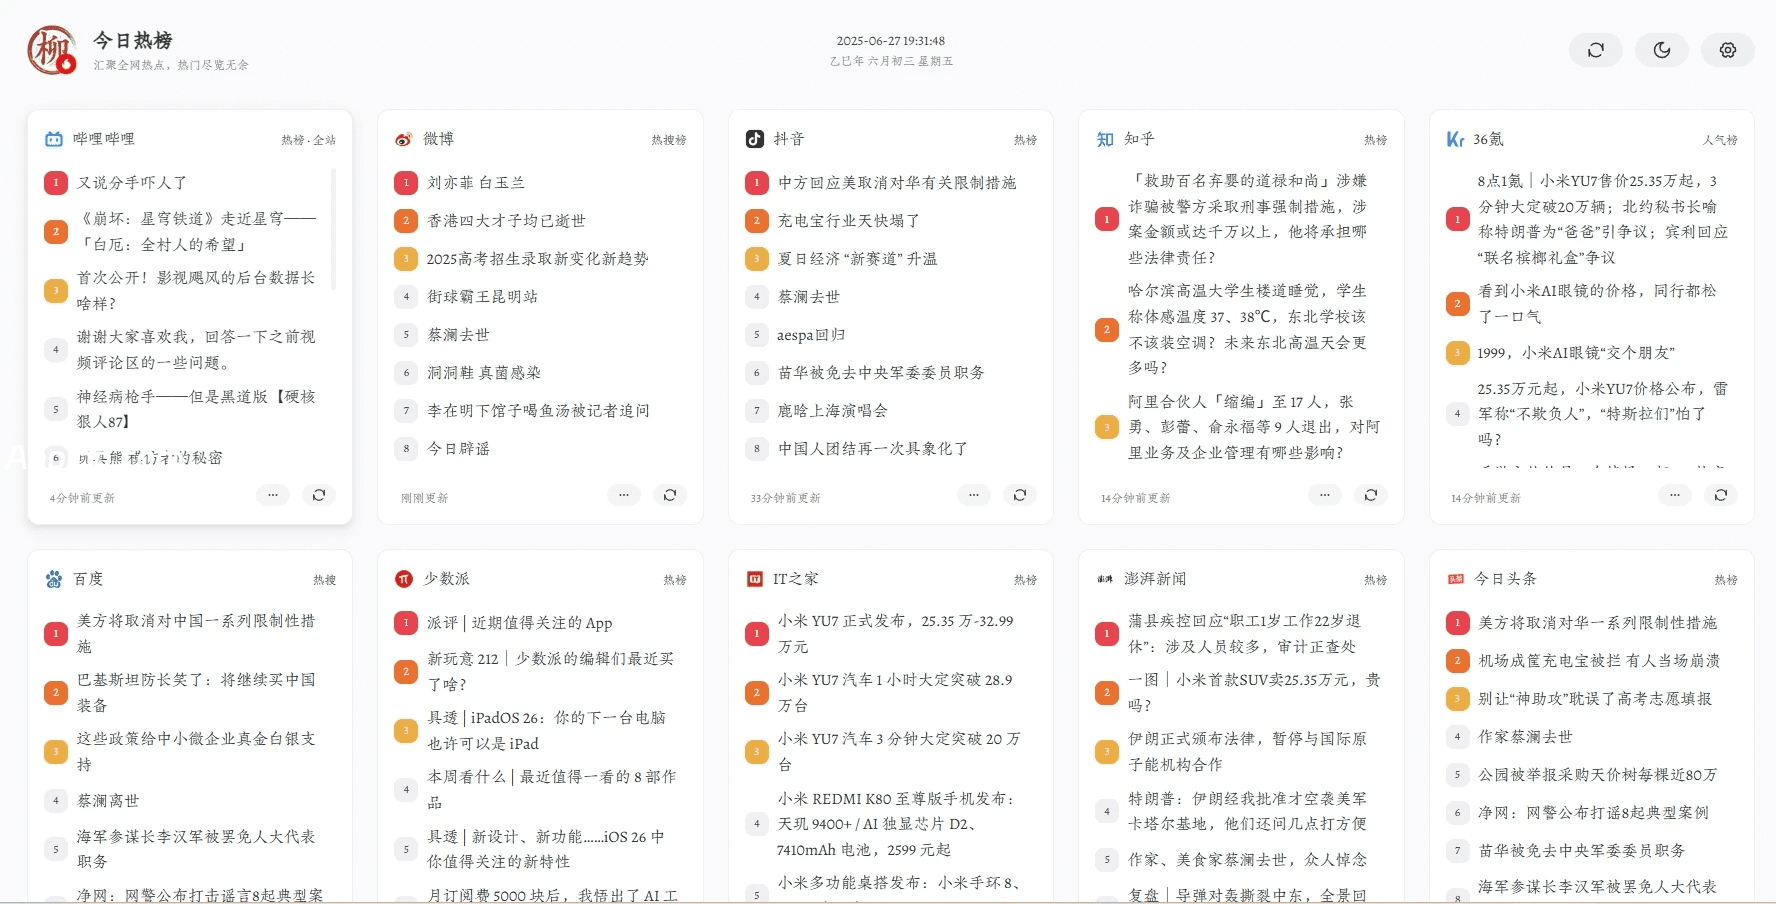Click the 今日热榜 site title text
The width and height of the screenshot is (1776, 904).
133,40
